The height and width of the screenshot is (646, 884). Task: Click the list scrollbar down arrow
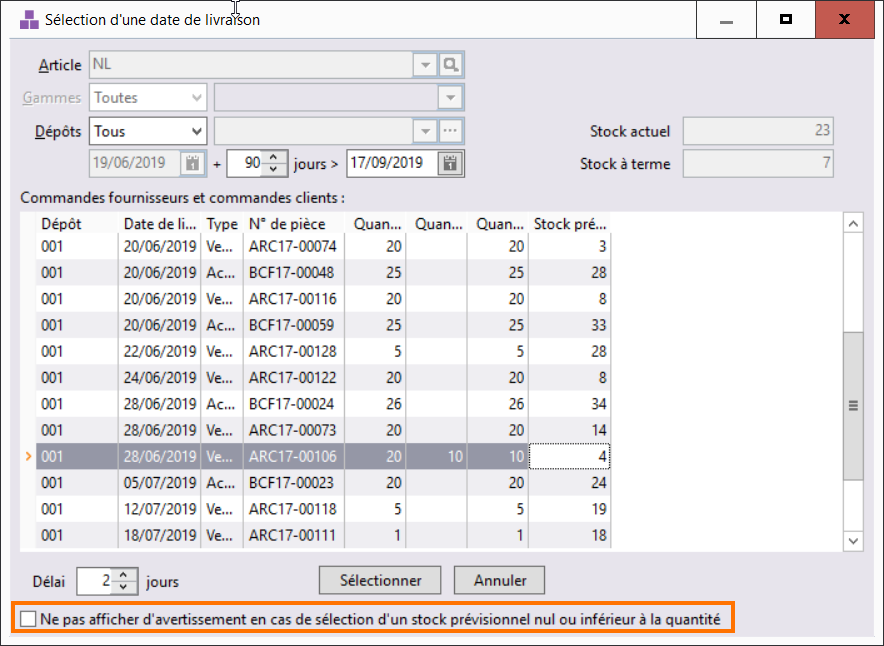click(x=853, y=541)
